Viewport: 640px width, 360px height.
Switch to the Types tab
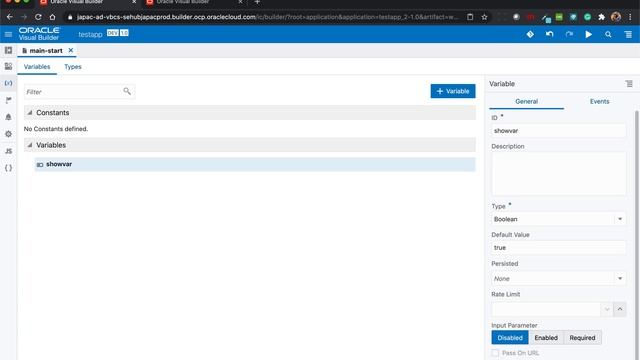click(x=73, y=67)
